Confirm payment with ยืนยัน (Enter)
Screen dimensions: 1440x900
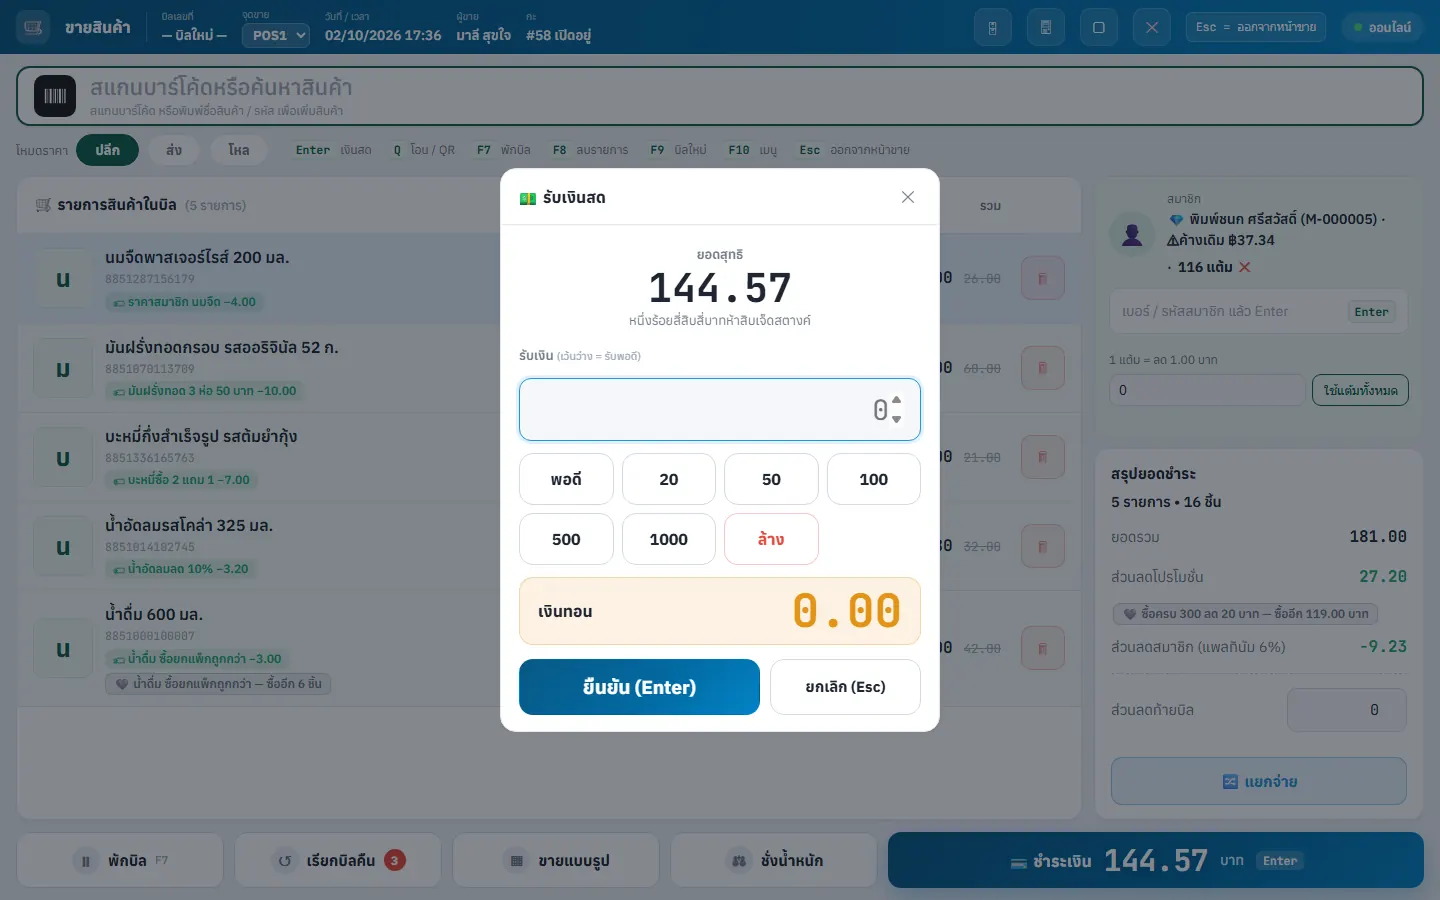(x=639, y=687)
